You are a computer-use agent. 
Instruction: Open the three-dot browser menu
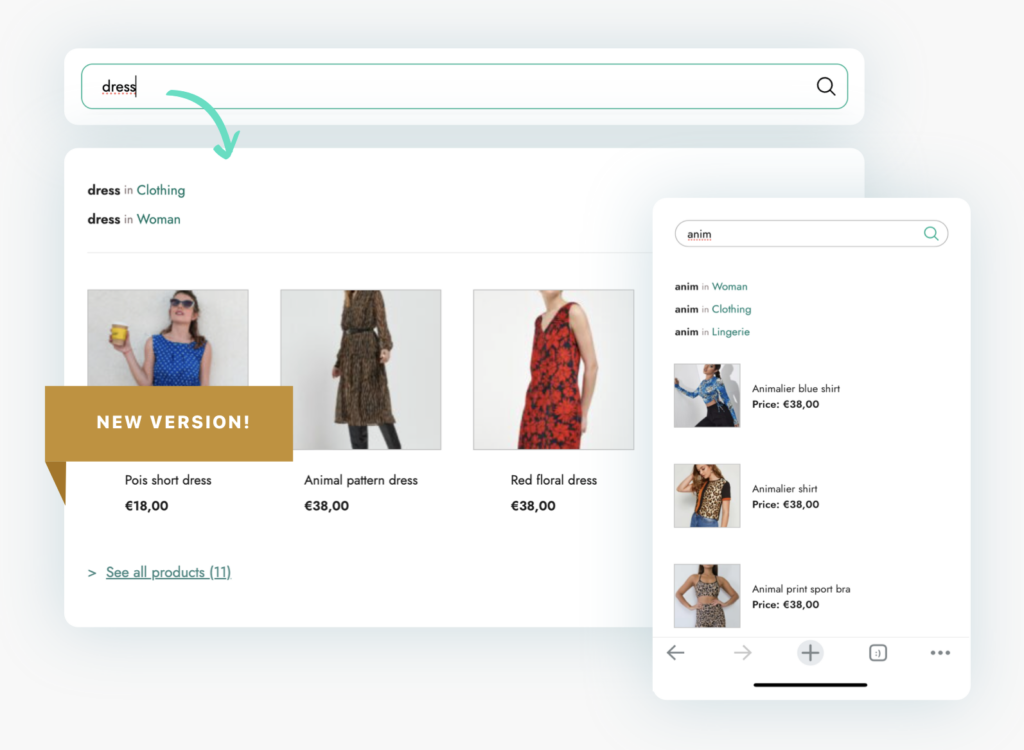tap(940, 653)
